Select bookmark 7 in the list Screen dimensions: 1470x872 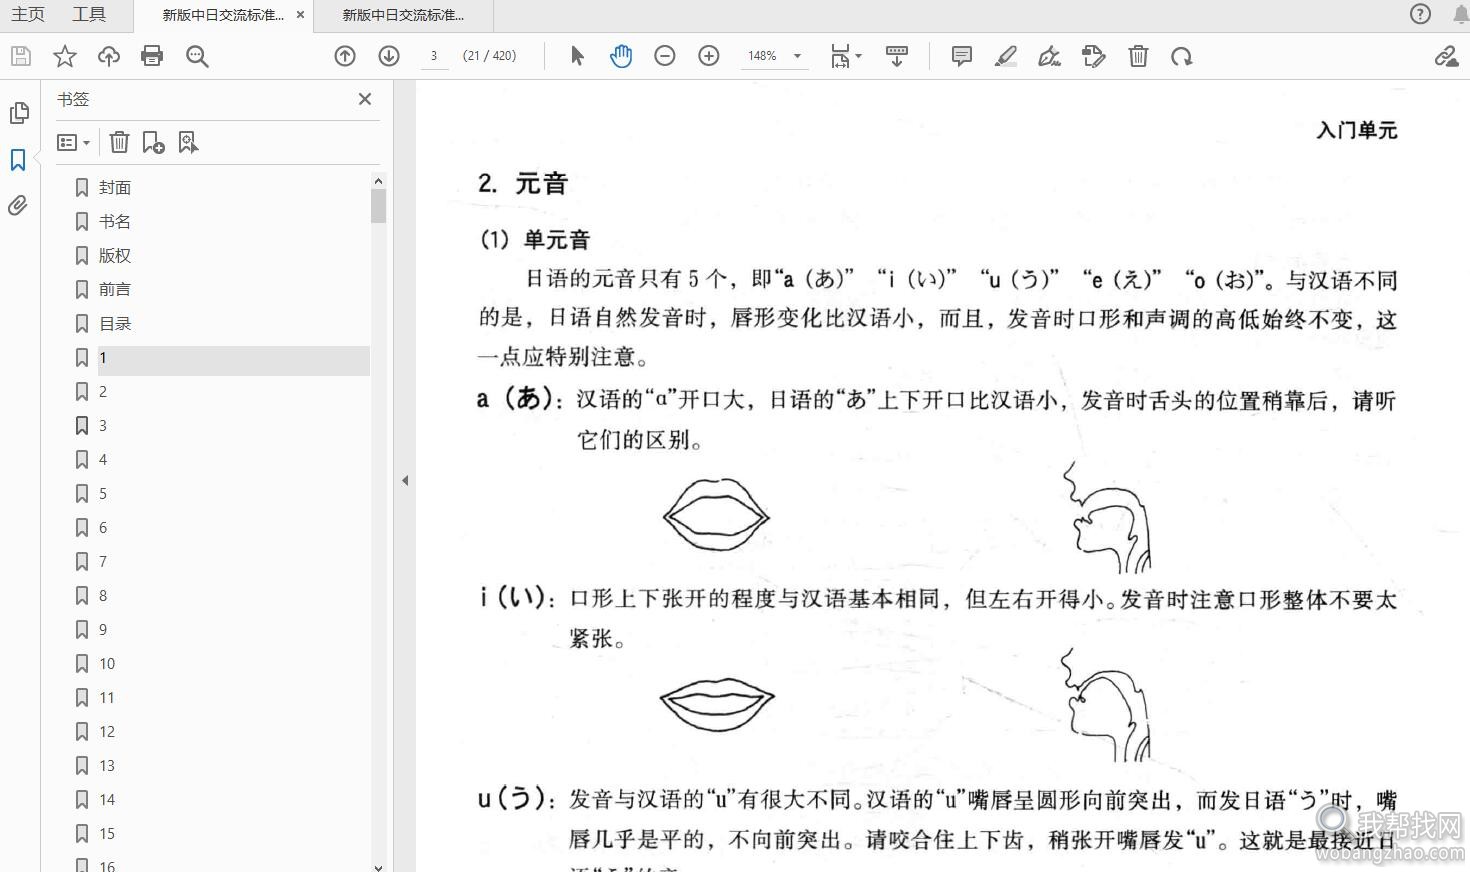tap(103, 562)
